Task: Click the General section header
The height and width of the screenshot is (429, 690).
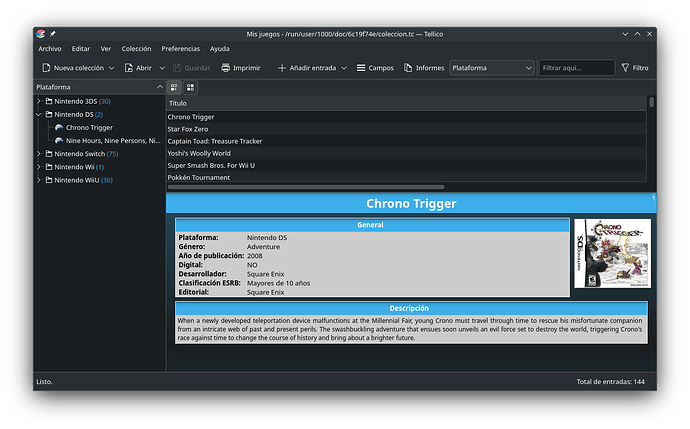Action: coord(372,225)
